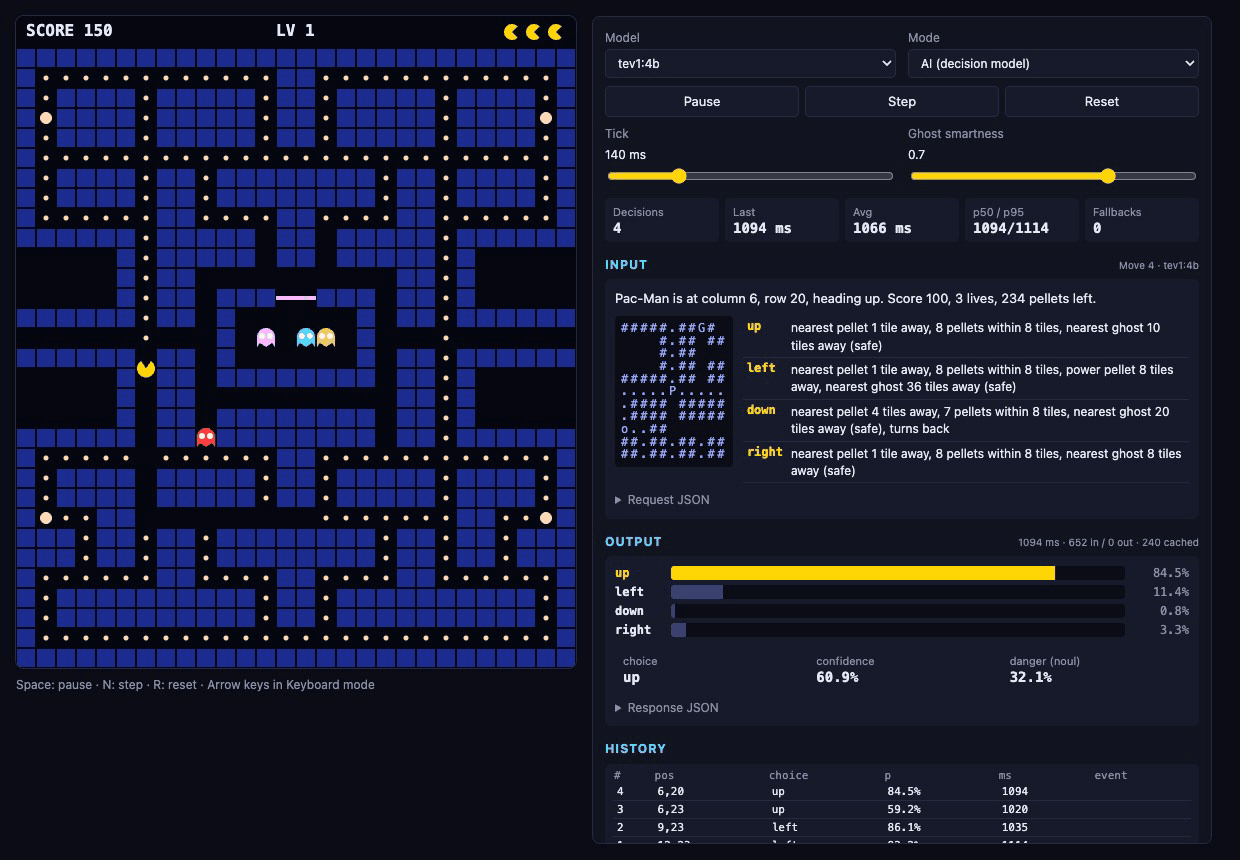
Task: Click the Decisions stat card
Action: click(662, 220)
